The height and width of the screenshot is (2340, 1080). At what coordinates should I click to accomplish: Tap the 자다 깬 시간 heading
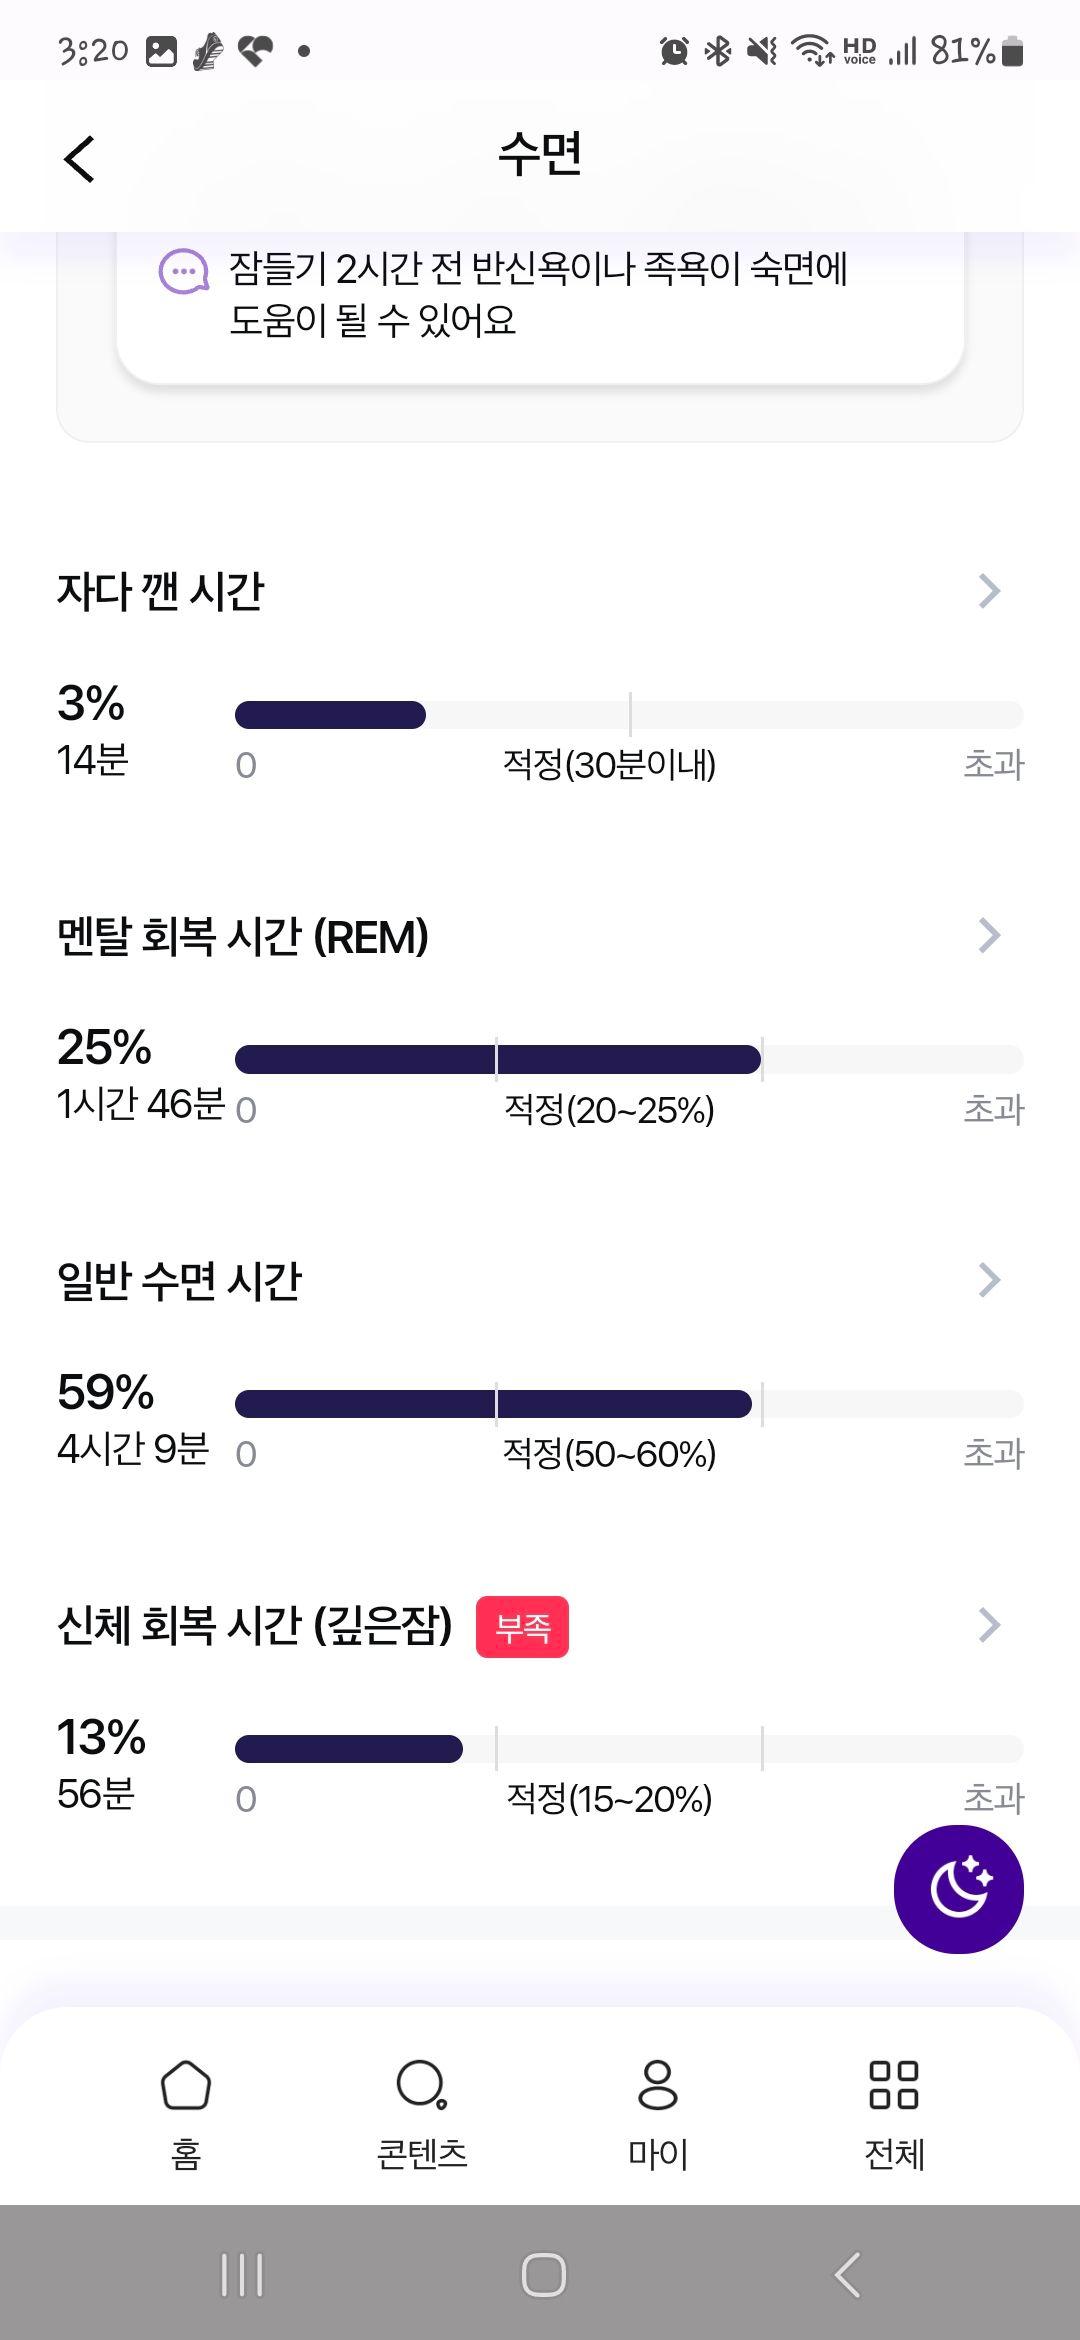[161, 591]
